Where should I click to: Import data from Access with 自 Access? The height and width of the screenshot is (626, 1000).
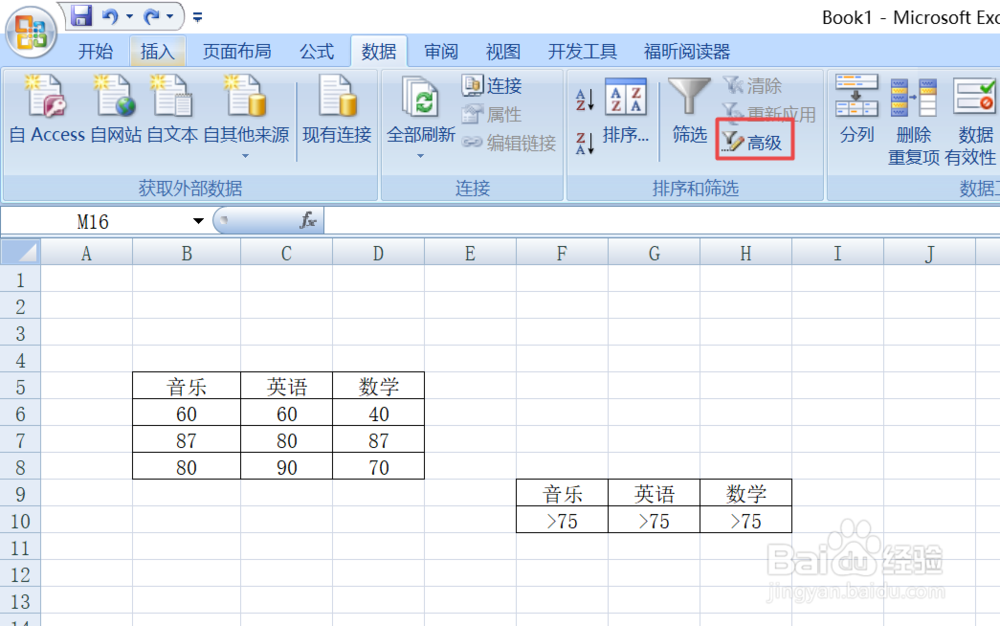click(x=45, y=112)
